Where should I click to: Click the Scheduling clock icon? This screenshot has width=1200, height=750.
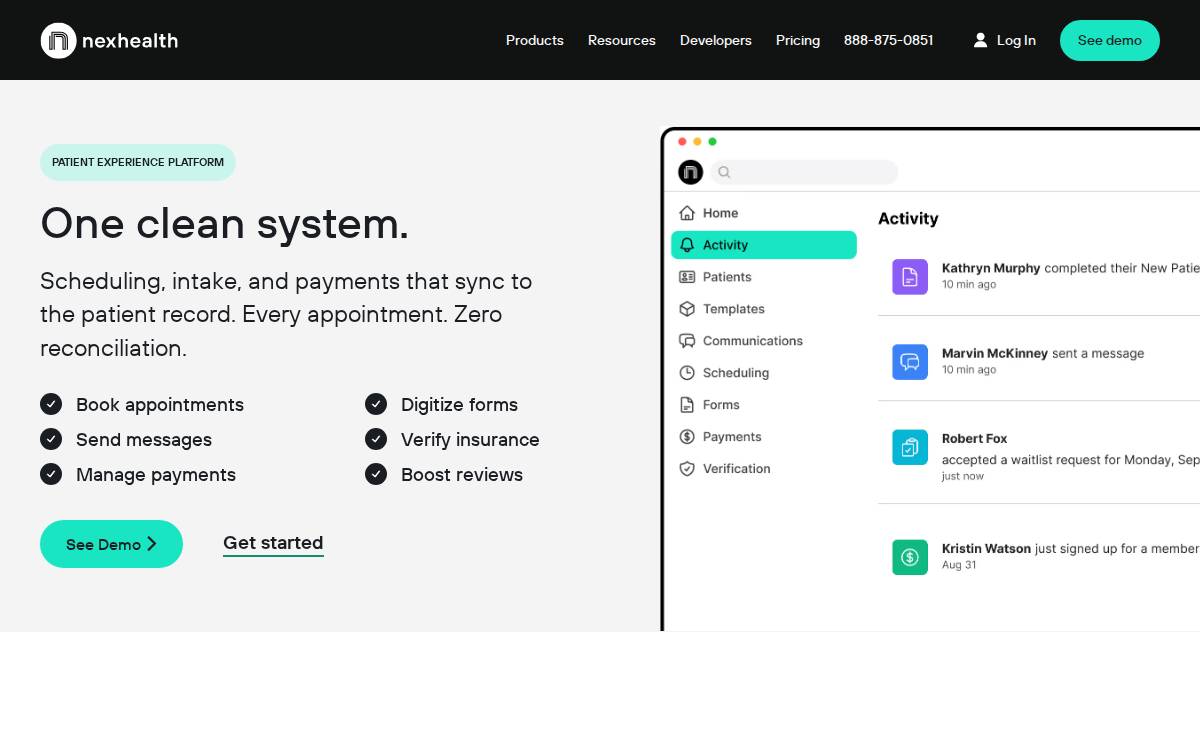point(687,373)
